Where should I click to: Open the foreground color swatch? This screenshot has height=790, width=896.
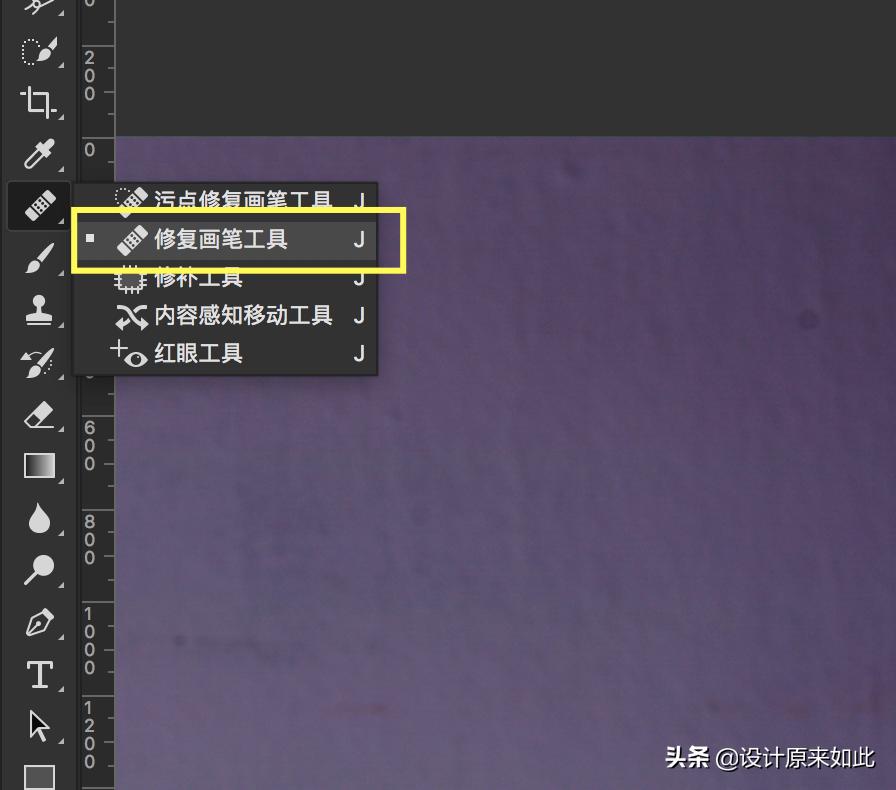click(38, 775)
